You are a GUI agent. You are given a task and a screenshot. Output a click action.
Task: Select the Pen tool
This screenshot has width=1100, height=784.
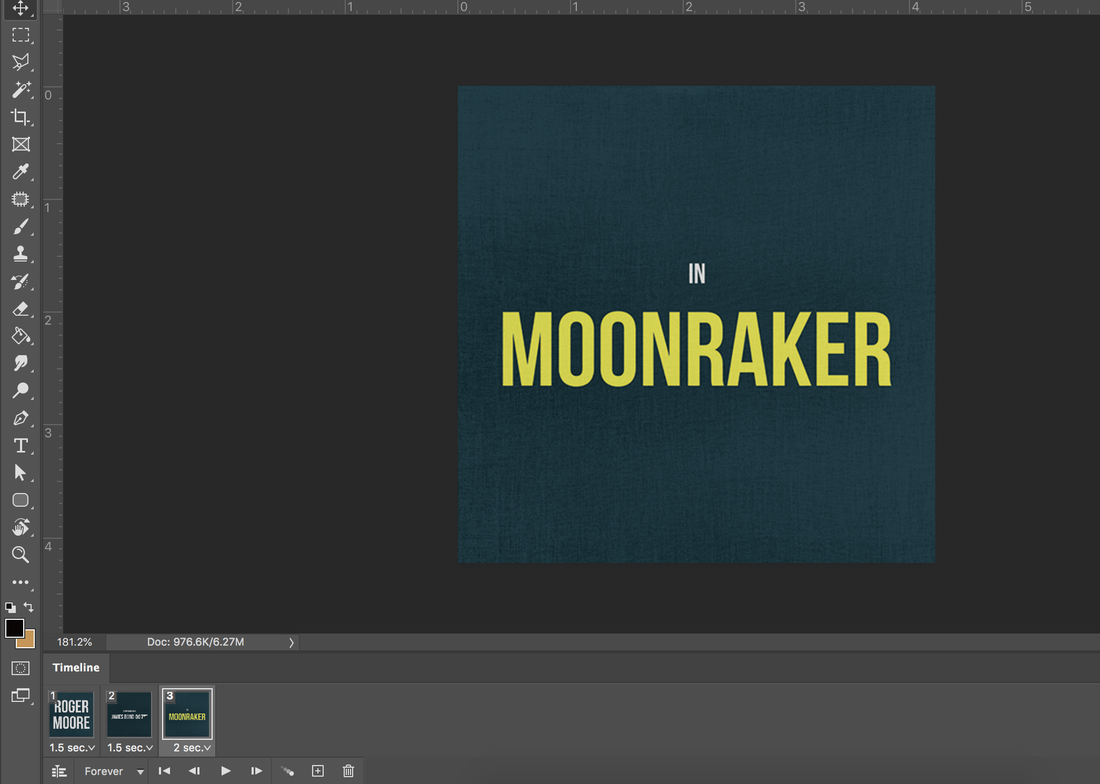[x=20, y=418]
